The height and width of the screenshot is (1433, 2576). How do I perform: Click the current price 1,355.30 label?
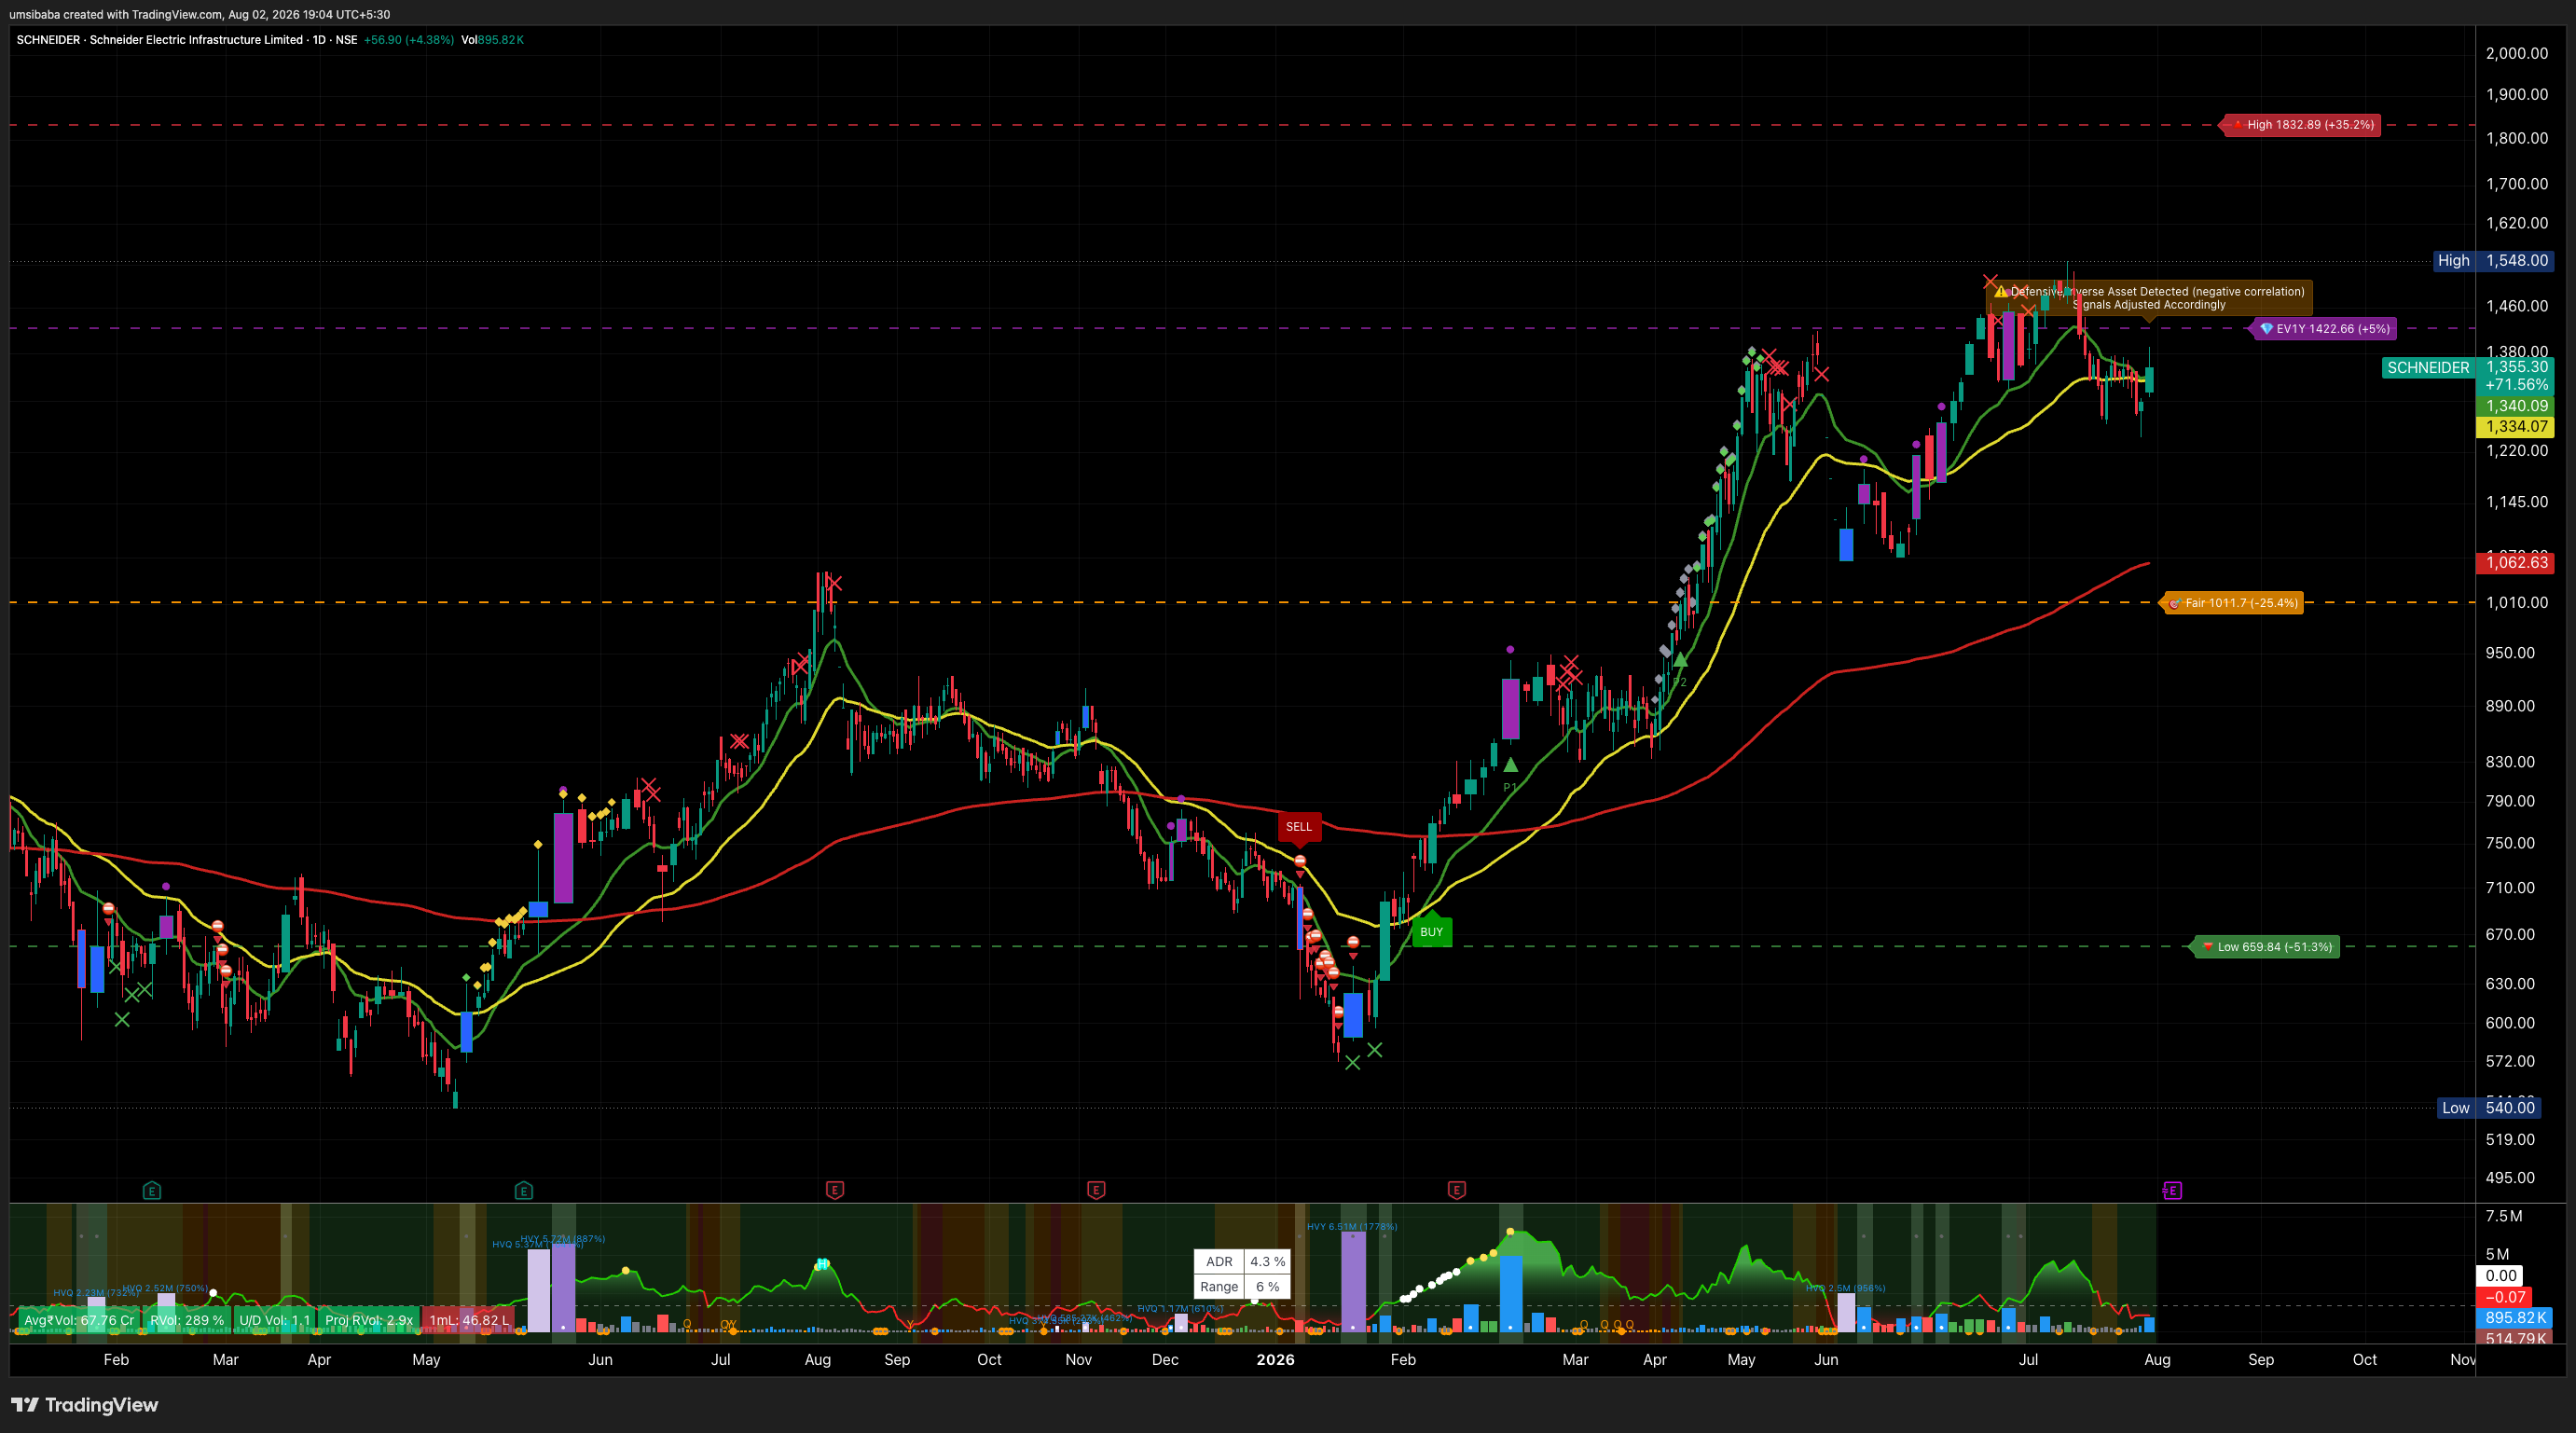[x=2516, y=367]
